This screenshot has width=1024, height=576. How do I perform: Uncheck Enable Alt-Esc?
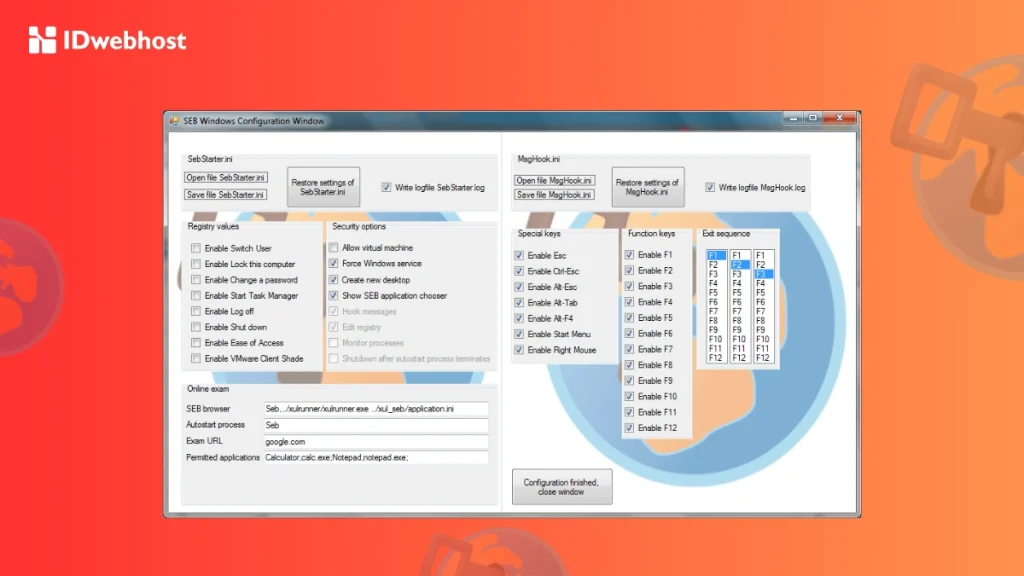(x=519, y=287)
